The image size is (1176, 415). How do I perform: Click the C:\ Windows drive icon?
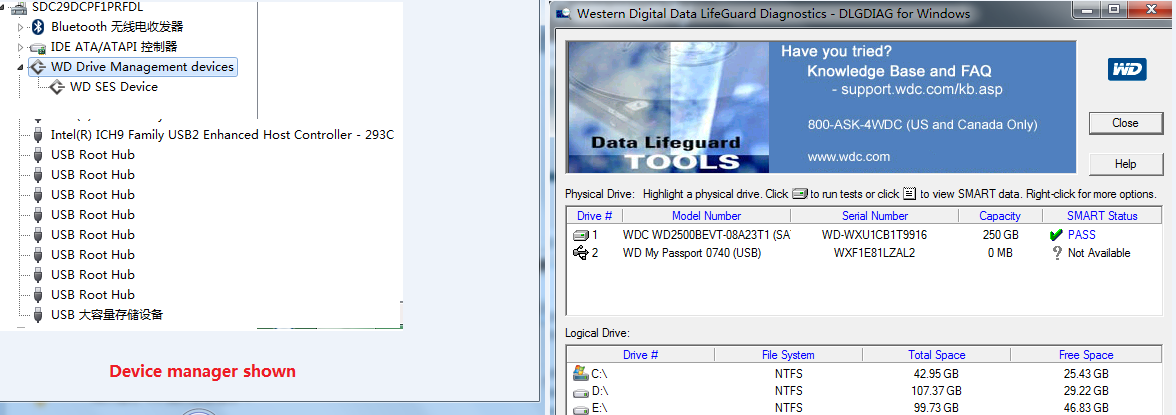[580, 372]
